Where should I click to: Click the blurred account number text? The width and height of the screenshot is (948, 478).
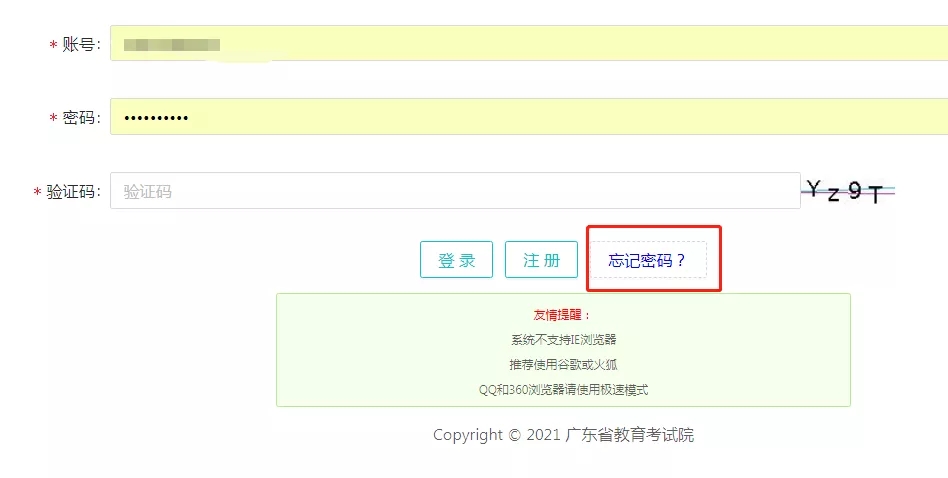172,44
